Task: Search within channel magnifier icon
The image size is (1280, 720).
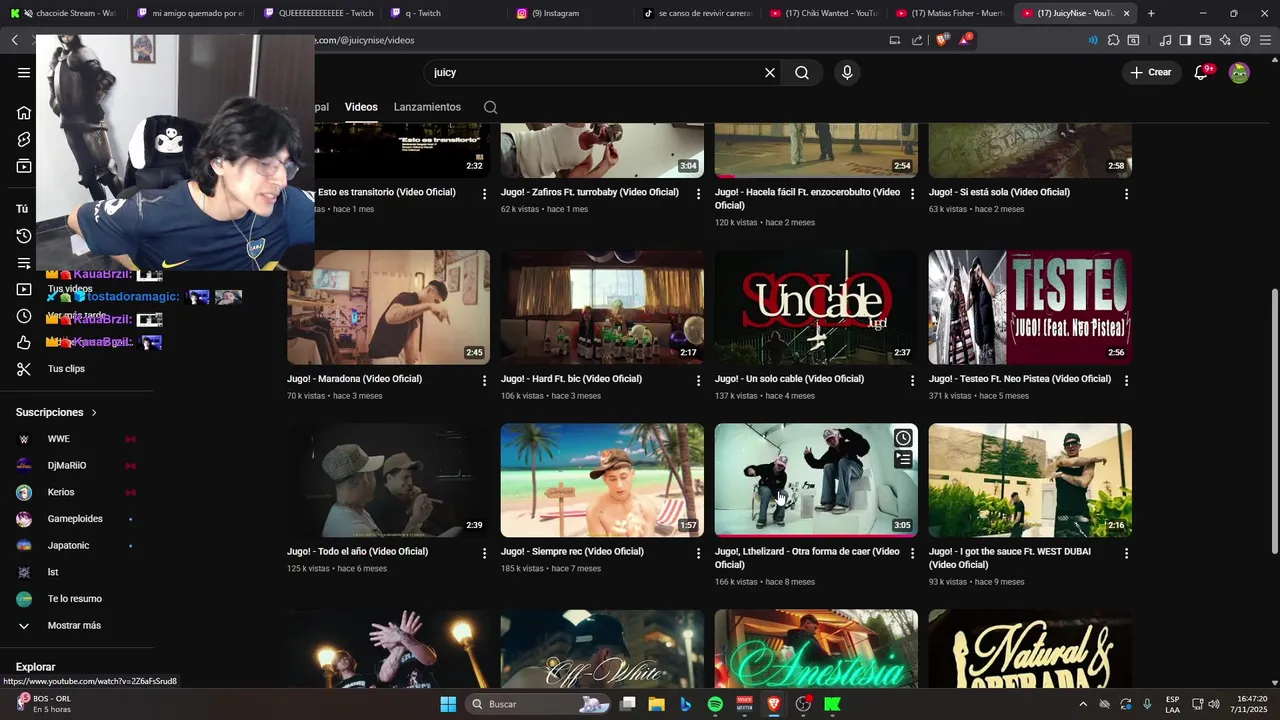Action: point(490,107)
